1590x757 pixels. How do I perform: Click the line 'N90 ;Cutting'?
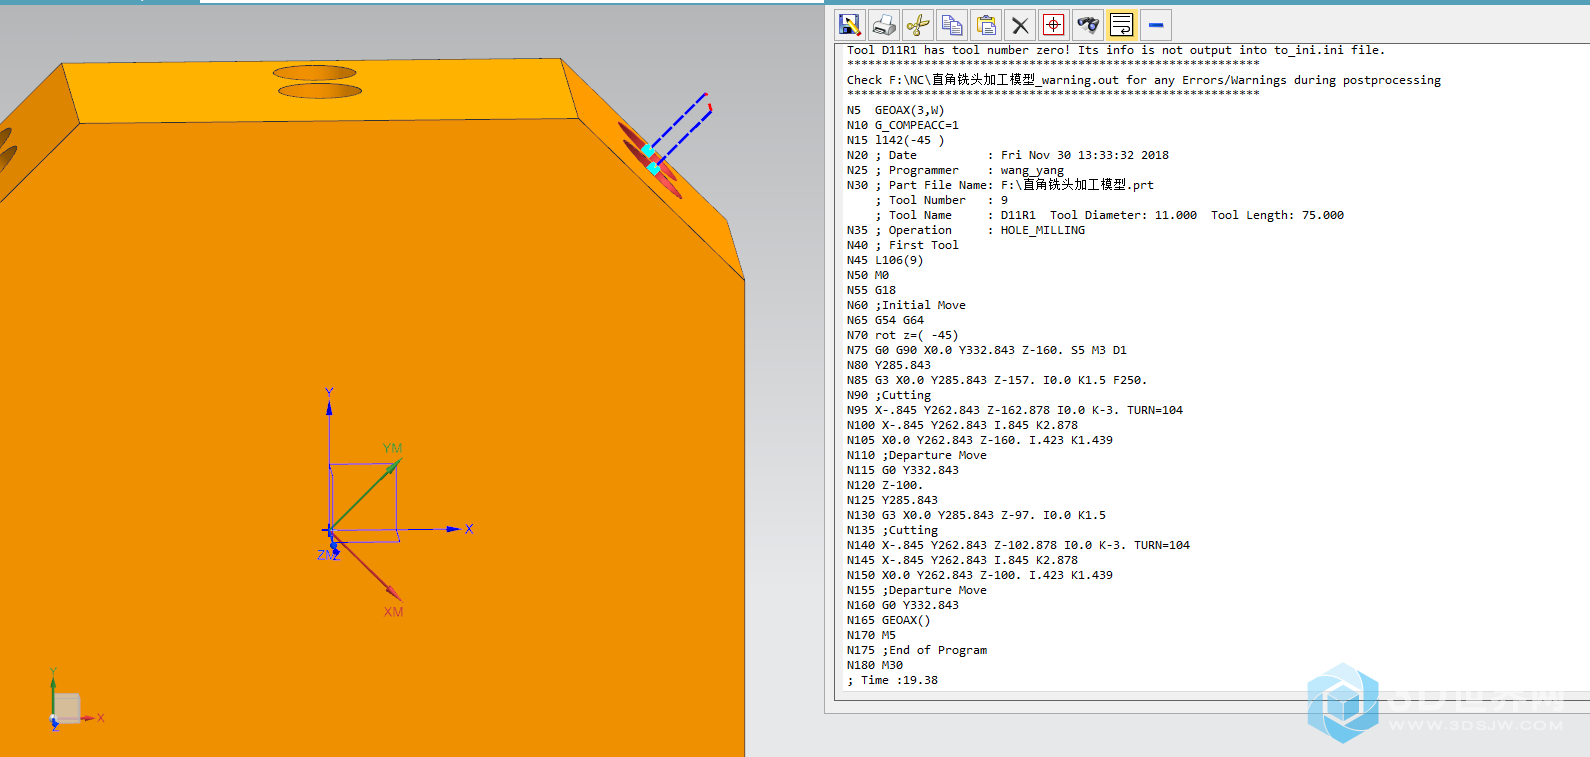click(x=888, y=395)
